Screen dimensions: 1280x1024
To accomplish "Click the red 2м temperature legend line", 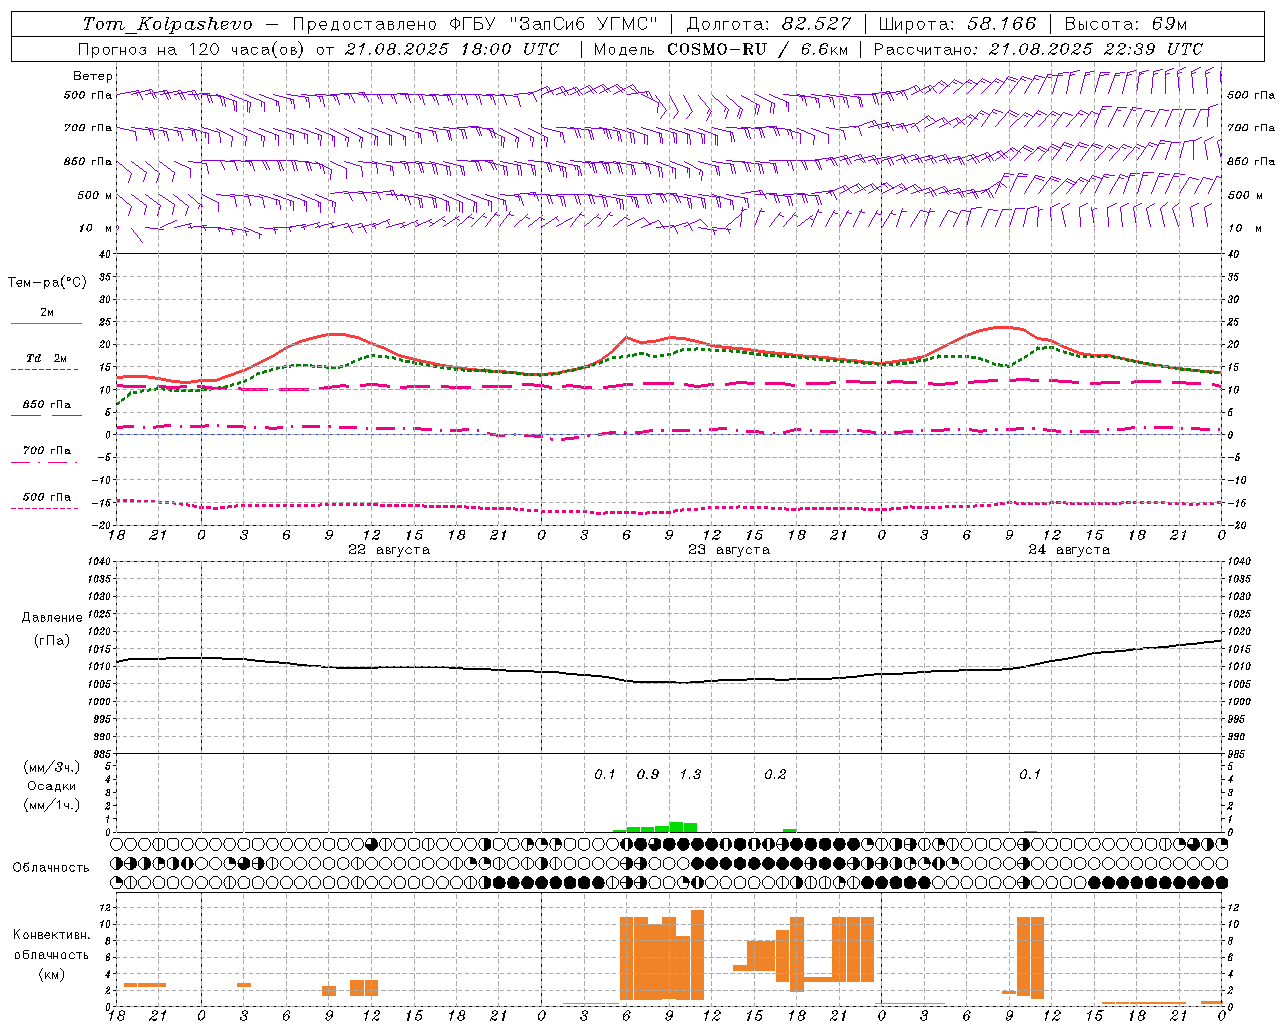I will [46, 323].
